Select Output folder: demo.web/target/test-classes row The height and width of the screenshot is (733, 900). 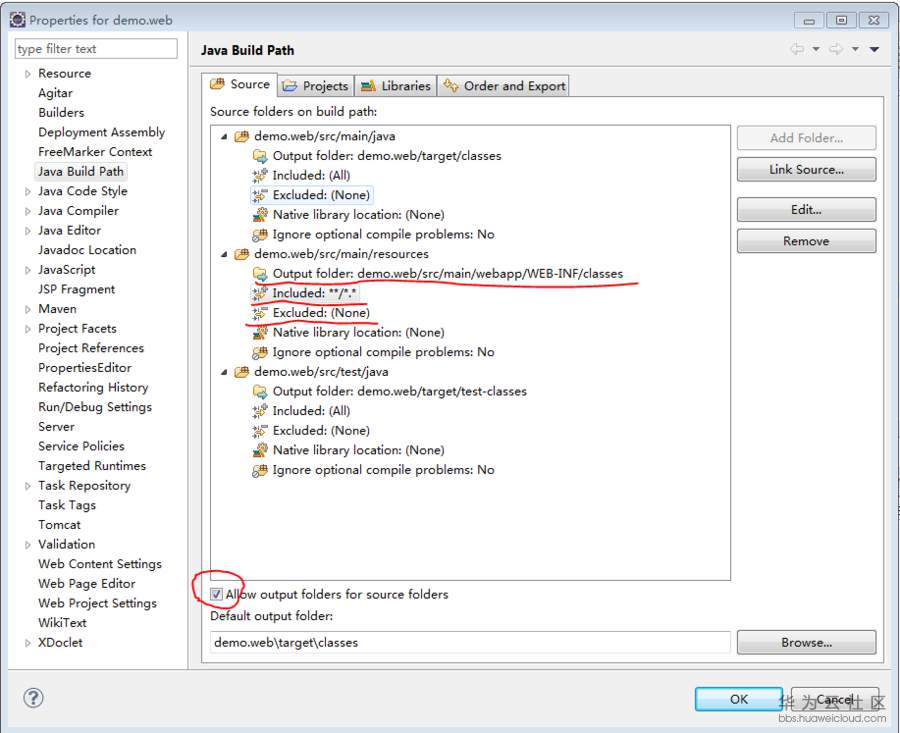(399, 391)
